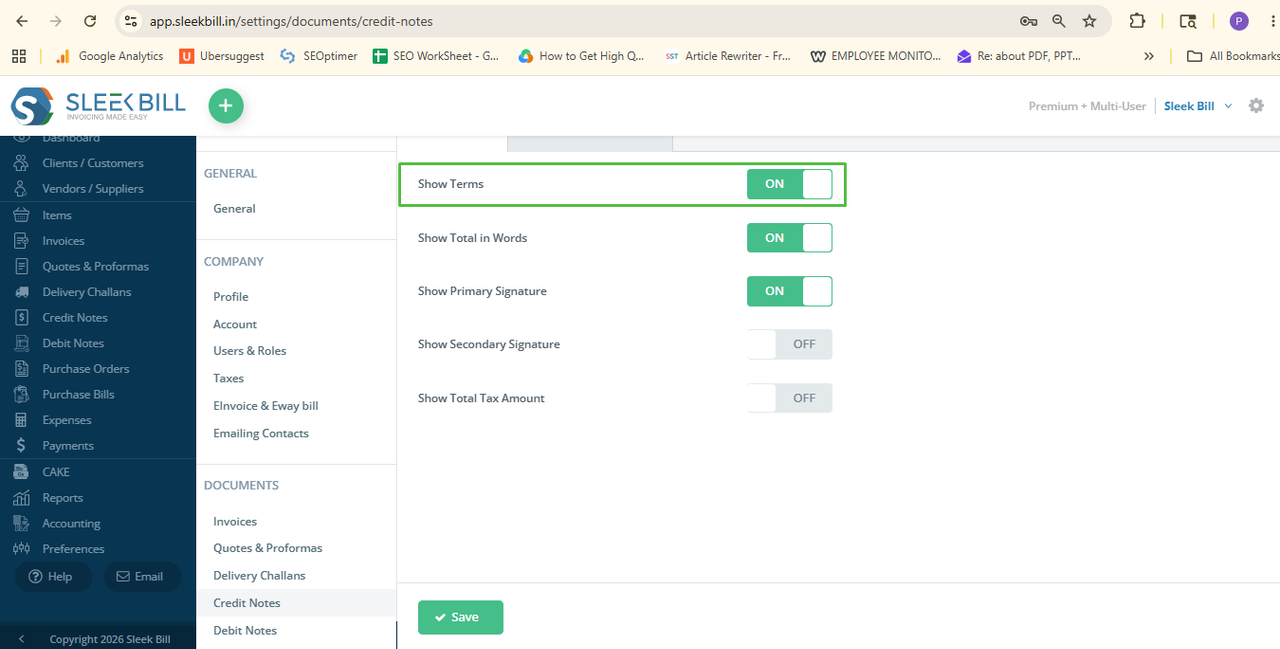Open Users & Roles settings
Viewport: 1280px width, 649px height.
(x=250, y=351)
